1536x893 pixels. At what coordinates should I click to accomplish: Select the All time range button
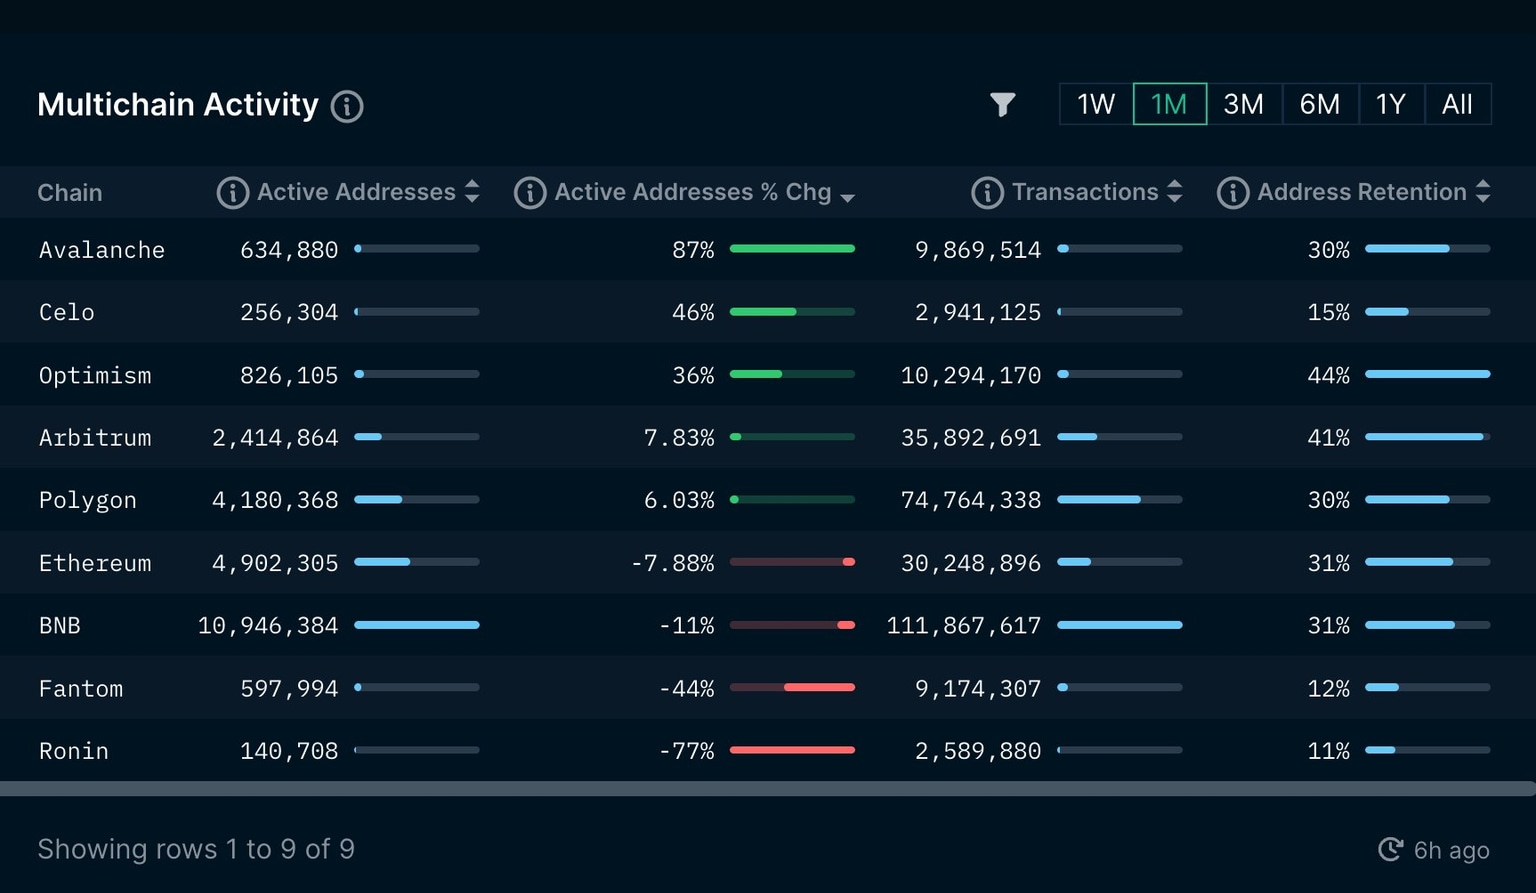(1457, 104)
